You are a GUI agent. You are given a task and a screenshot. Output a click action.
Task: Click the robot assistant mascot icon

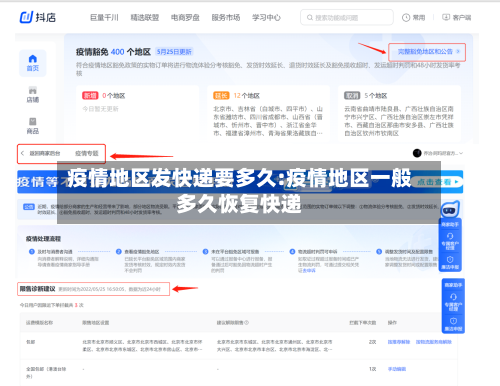point(450,210)
